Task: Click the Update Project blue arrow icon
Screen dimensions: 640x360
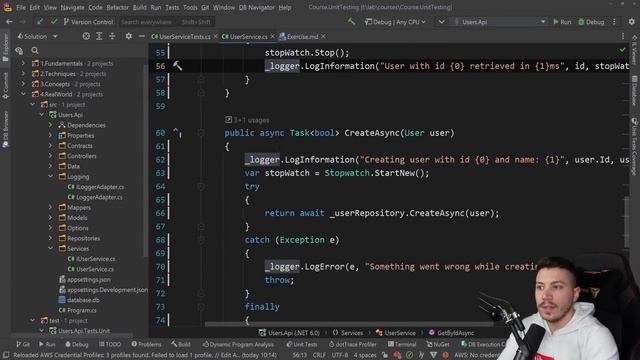Action: click(x=40, y=22)
